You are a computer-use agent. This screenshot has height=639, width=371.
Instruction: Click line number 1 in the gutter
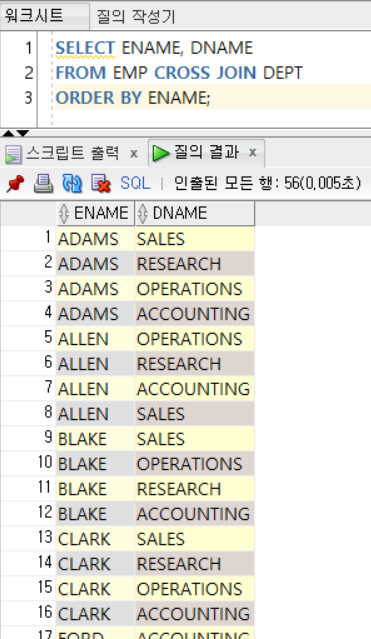(x=28, y=48)
